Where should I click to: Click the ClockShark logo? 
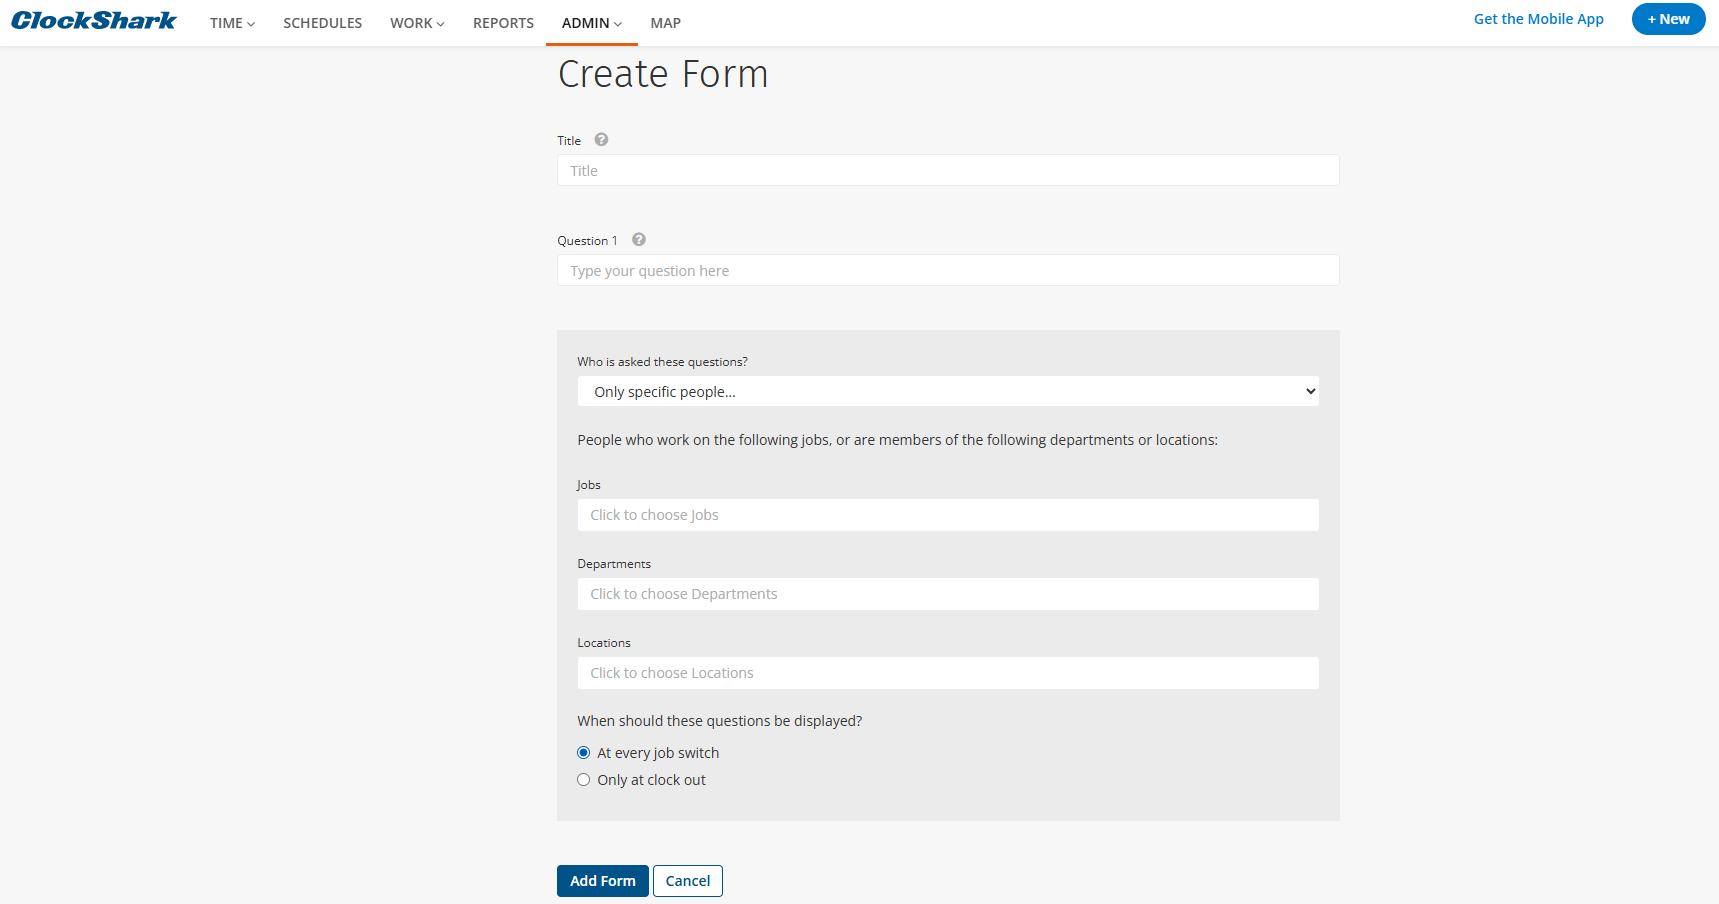click(x=94, y=21)
